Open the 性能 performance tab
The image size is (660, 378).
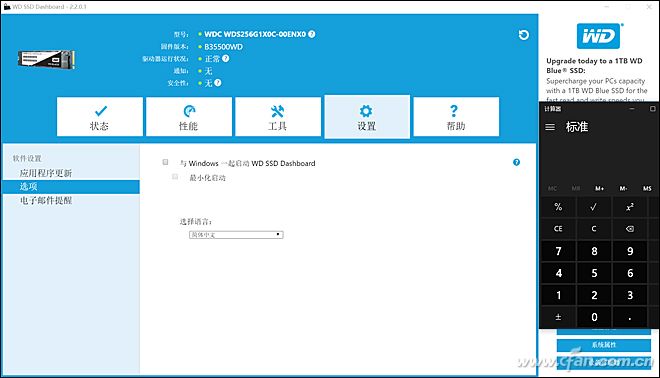pos(189,117)
